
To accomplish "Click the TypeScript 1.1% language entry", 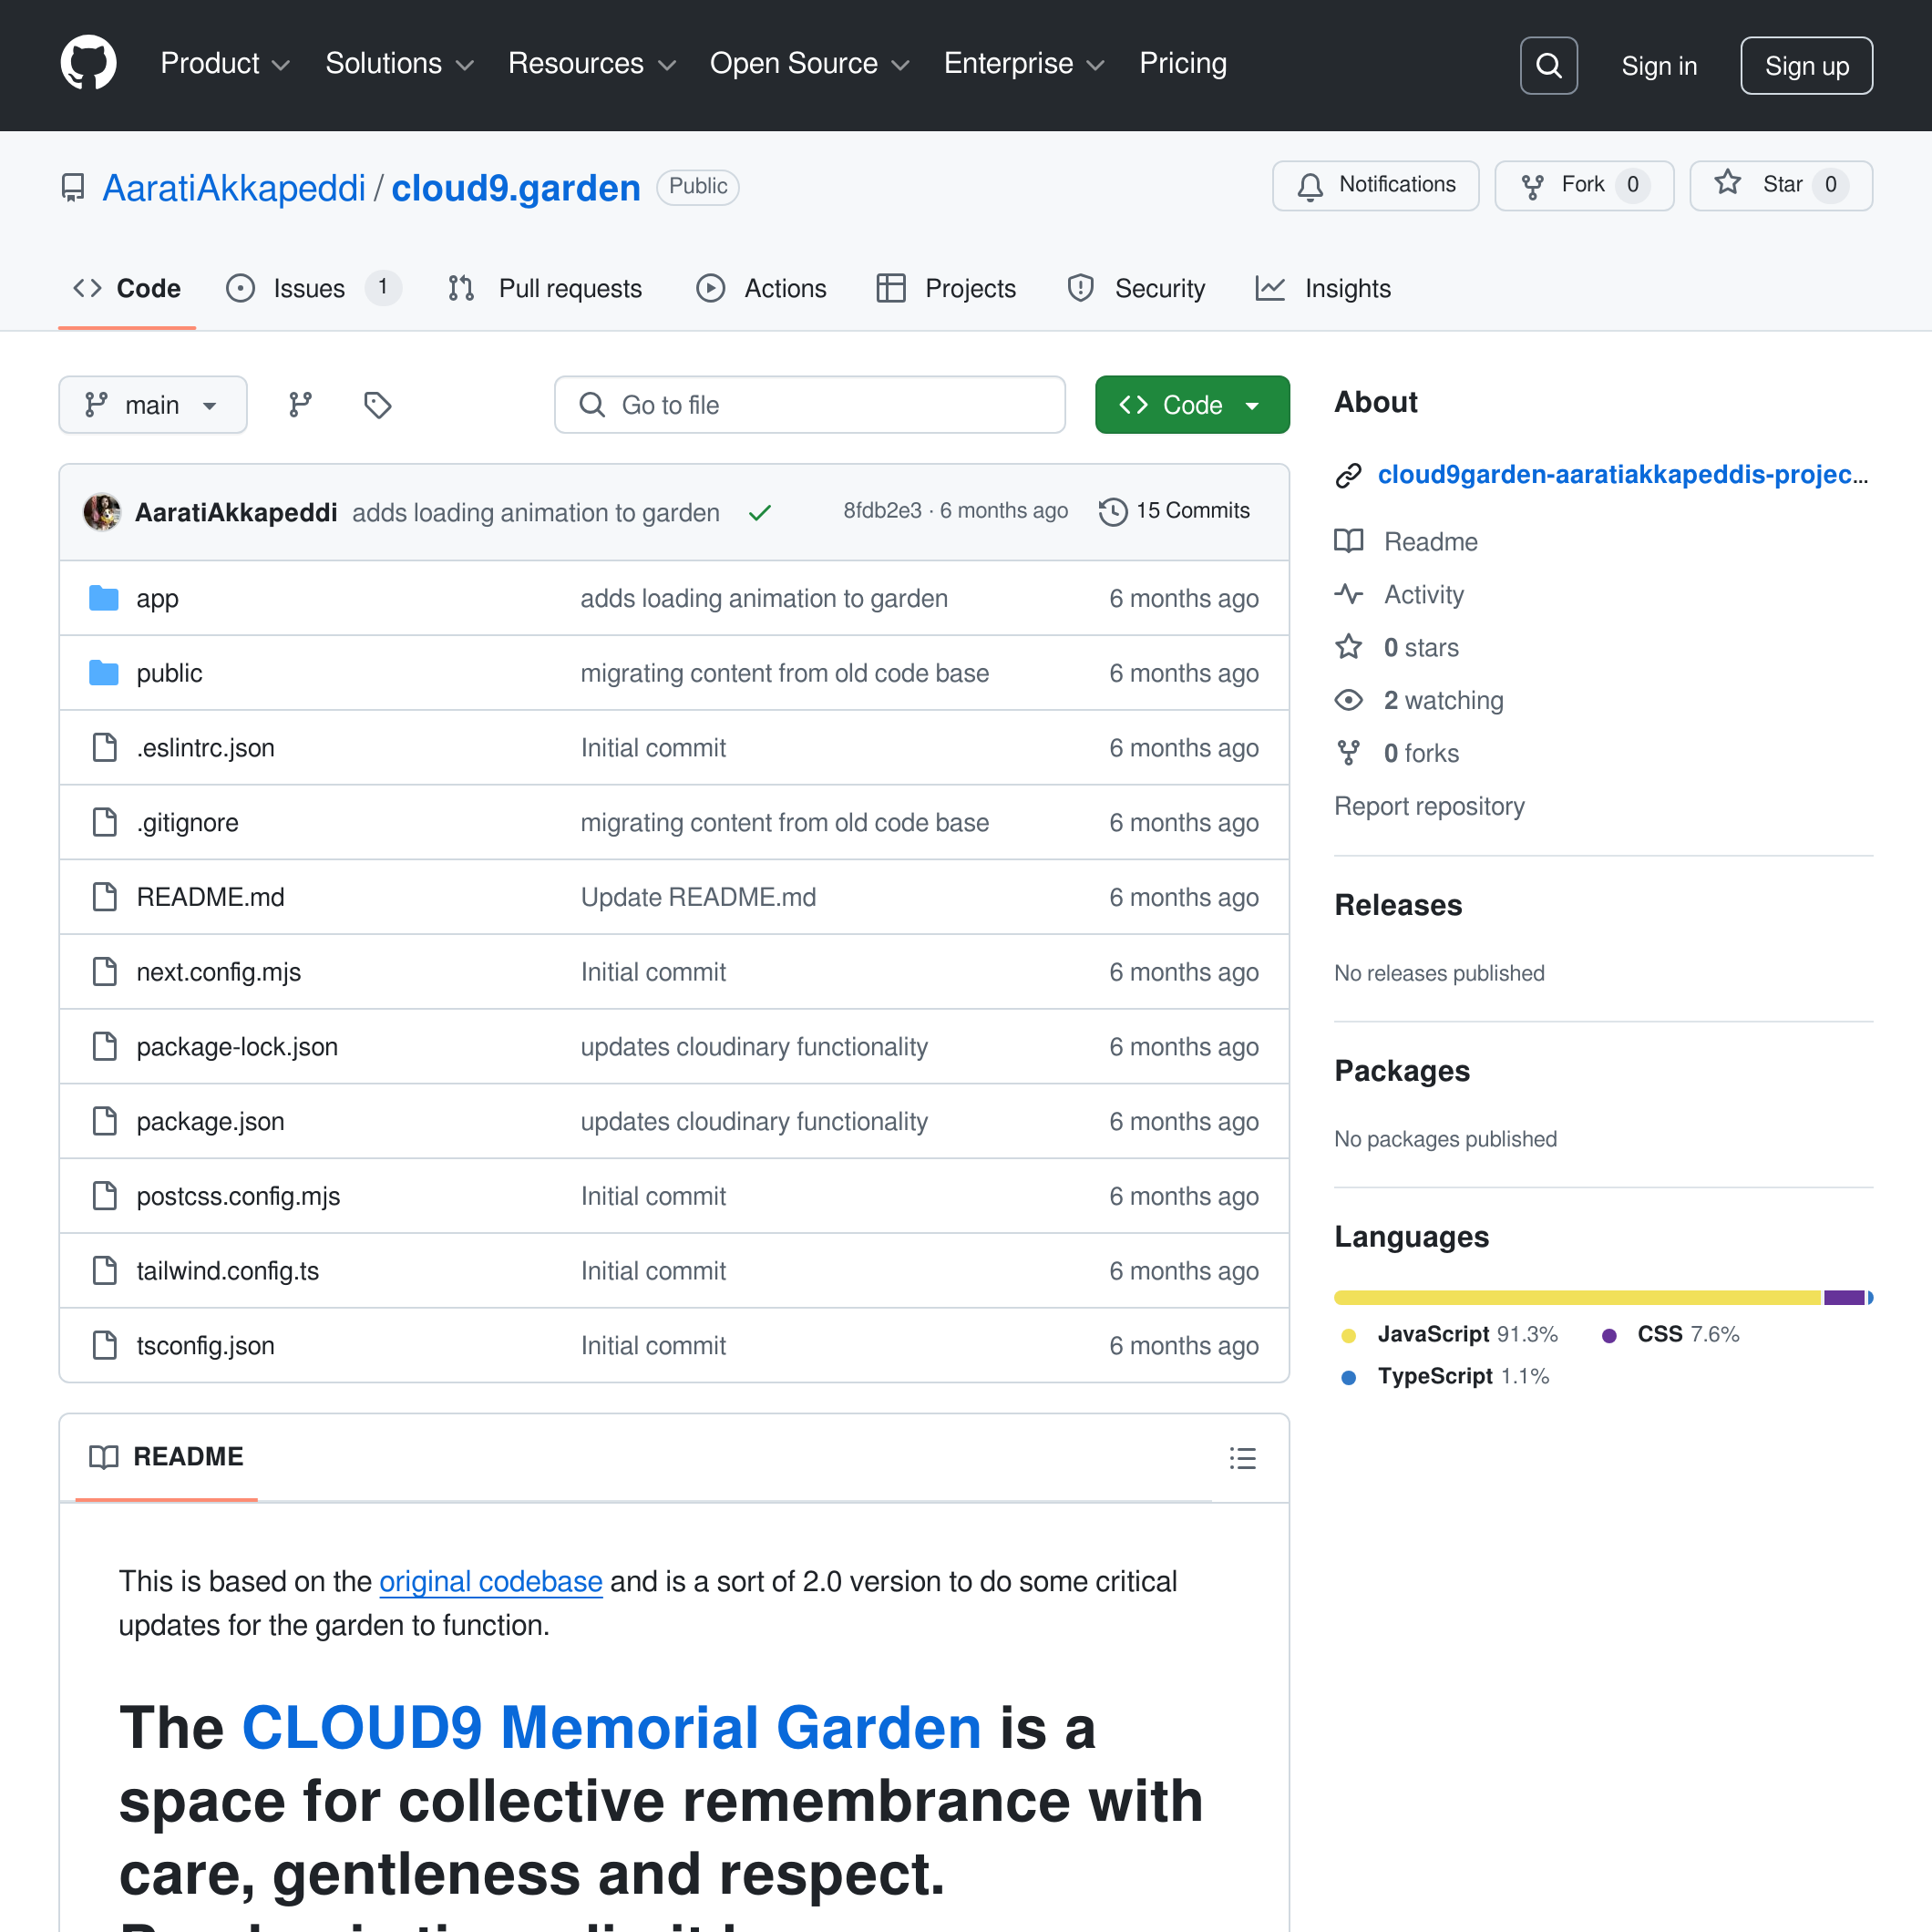I will 1445,1376.
